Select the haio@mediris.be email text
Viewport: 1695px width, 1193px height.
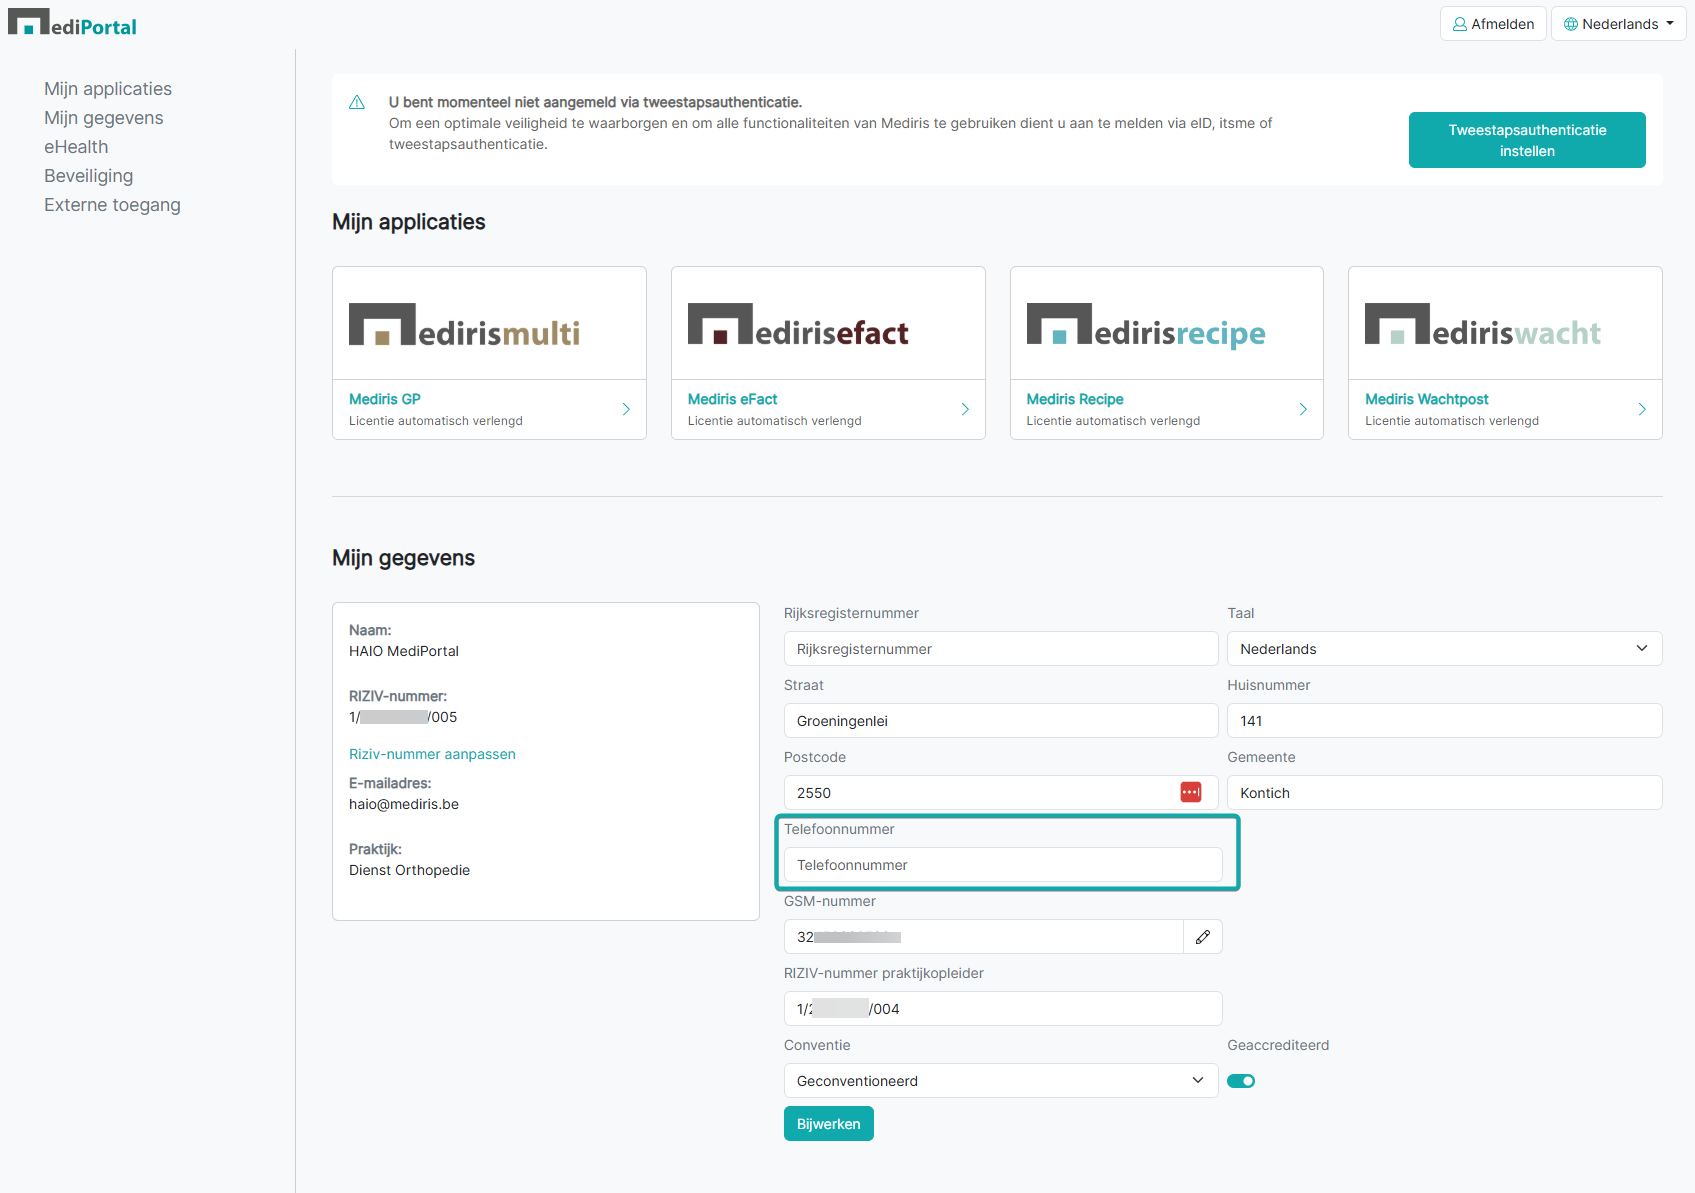[404, 804]
